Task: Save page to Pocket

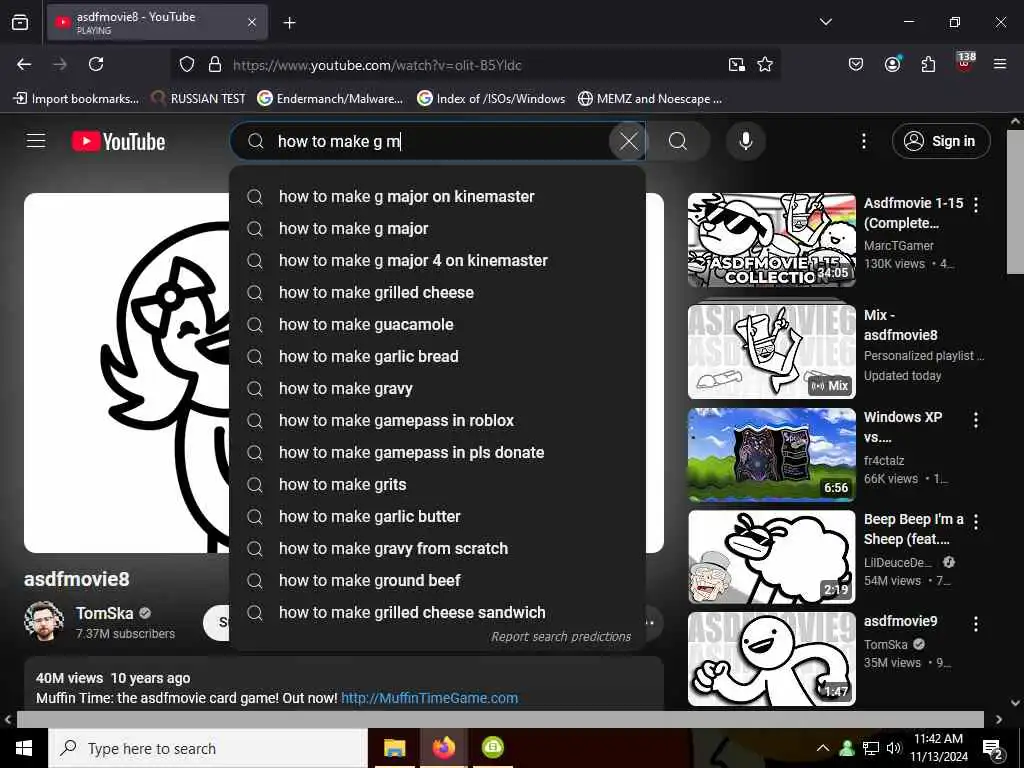Action: pos(856,64)
